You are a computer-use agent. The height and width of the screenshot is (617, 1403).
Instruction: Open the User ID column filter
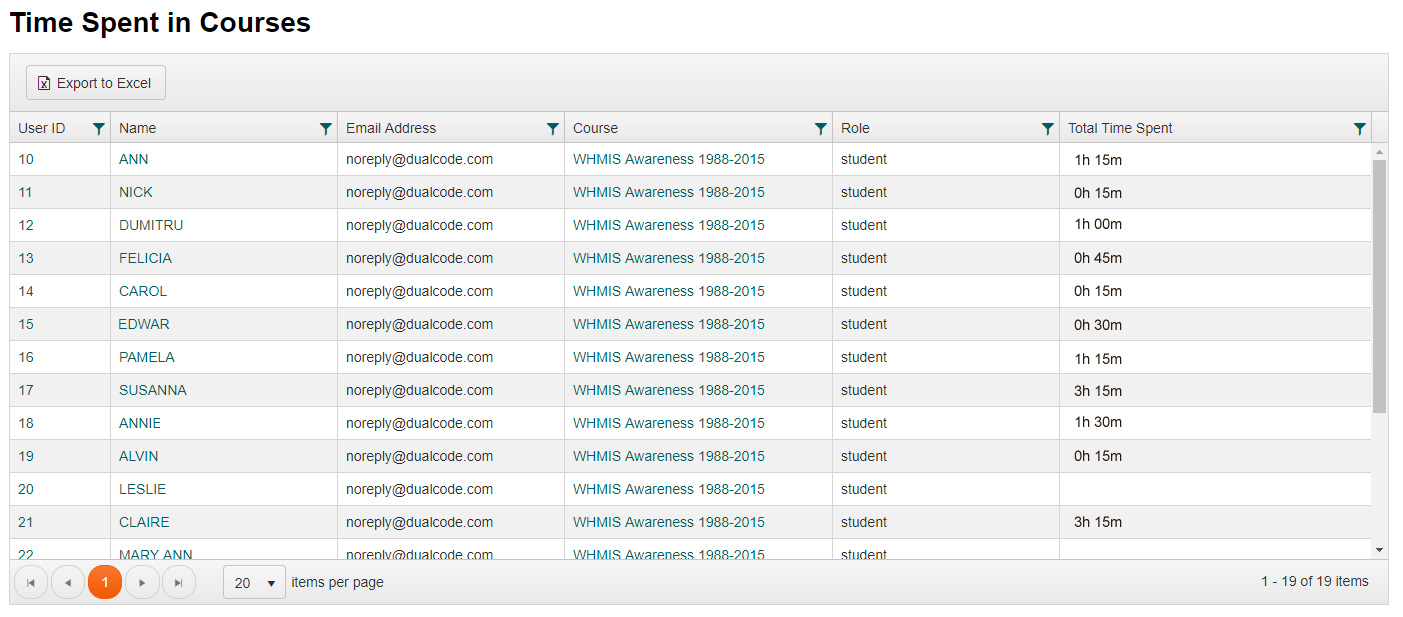[x=98, y=128]
